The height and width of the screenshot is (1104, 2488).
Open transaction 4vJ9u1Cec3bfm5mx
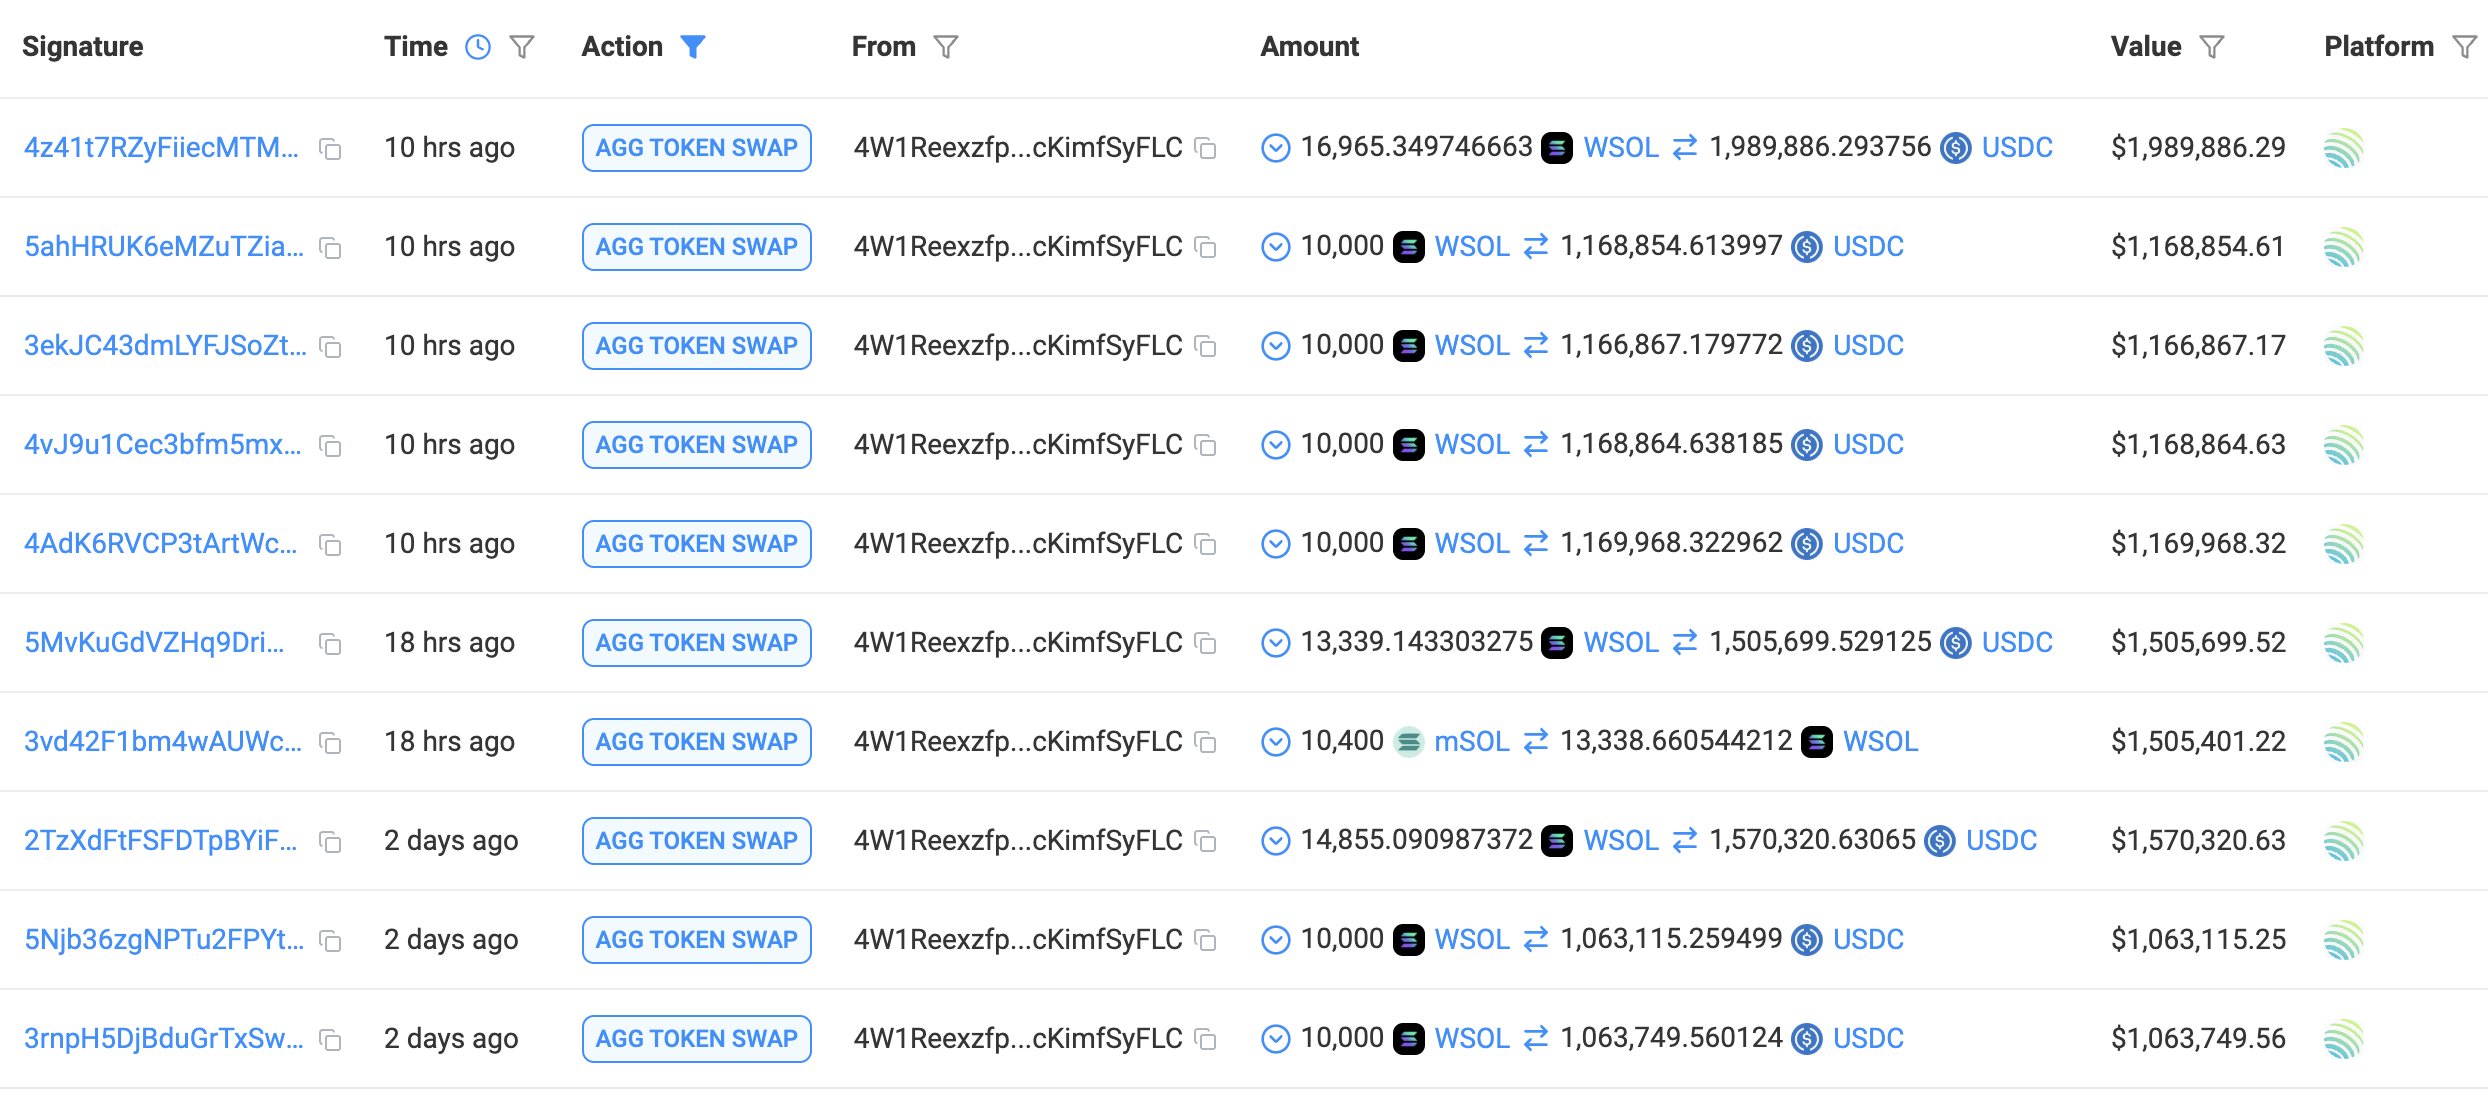pyautogui.click(x=162, y=444)
